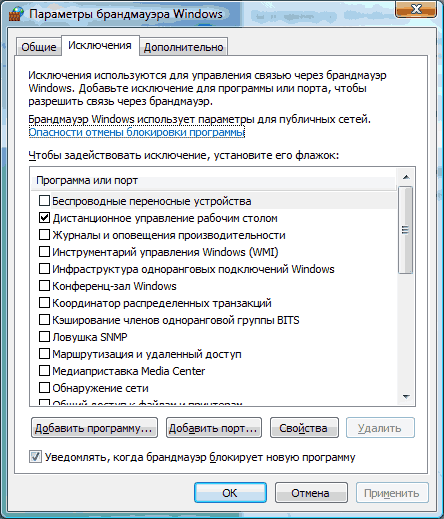Select the Исключения tab

point(100,45)
